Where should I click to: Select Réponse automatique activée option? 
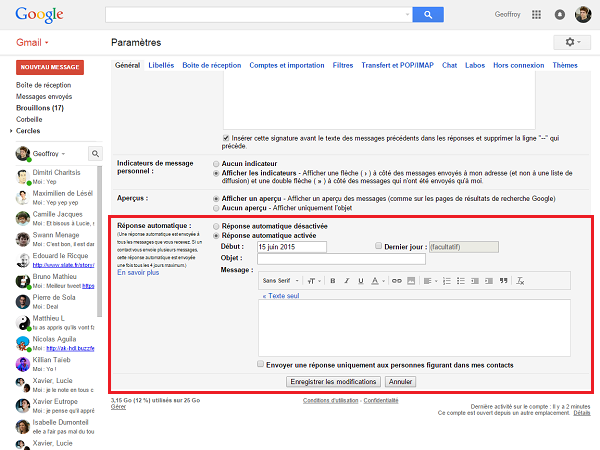pyautogui.click(x=216, y=236)
